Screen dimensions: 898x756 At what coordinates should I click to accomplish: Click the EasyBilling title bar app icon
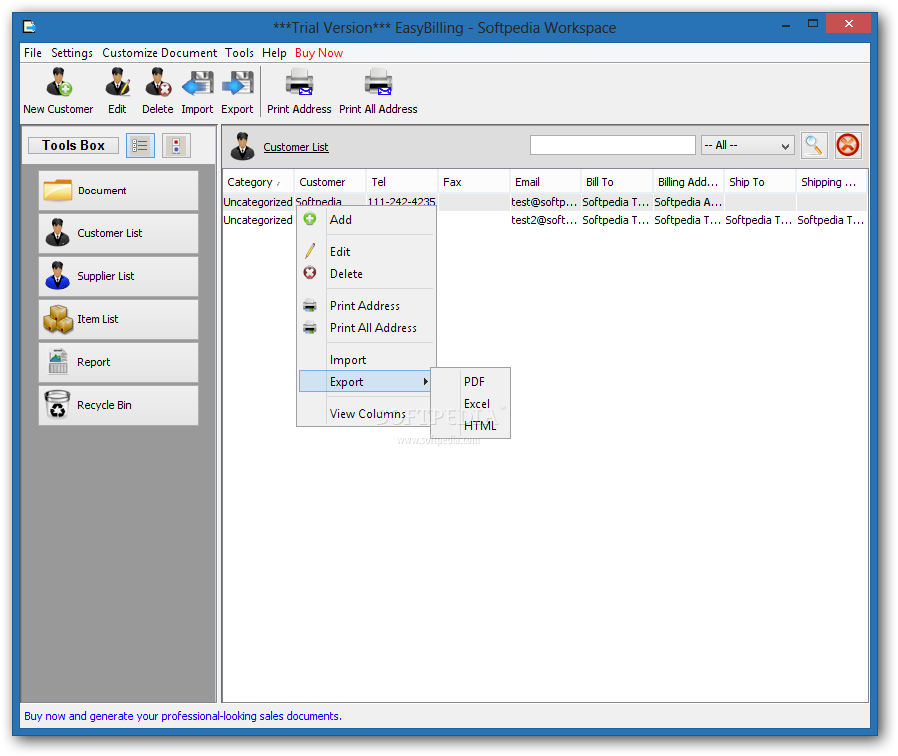(29, 27)
